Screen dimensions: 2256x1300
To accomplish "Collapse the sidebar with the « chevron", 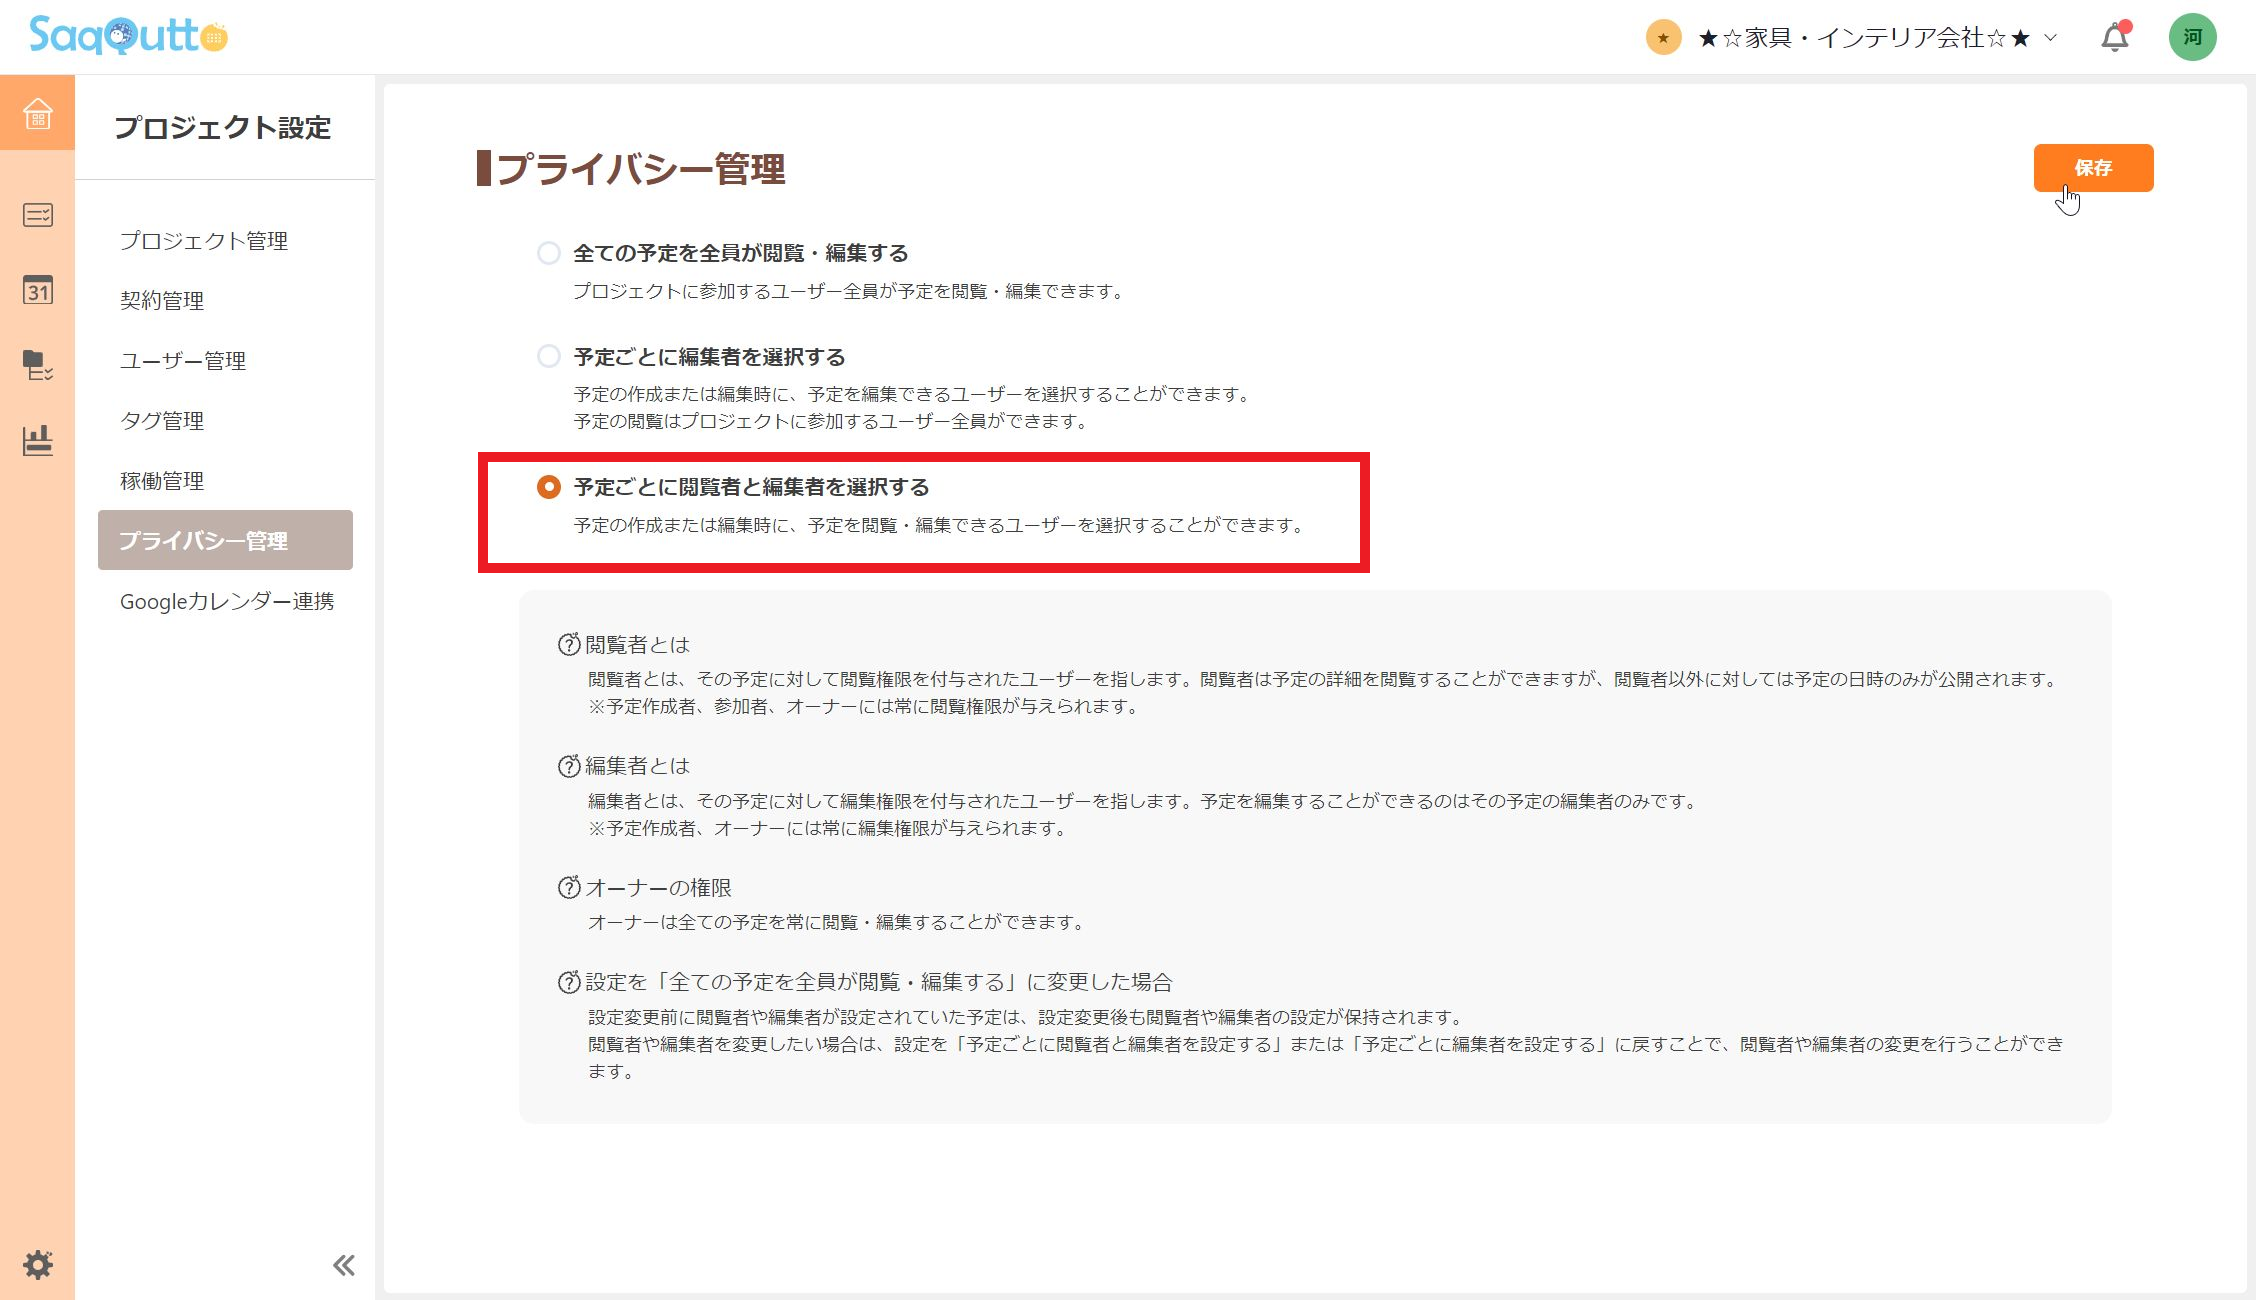I will [343, 1264].
